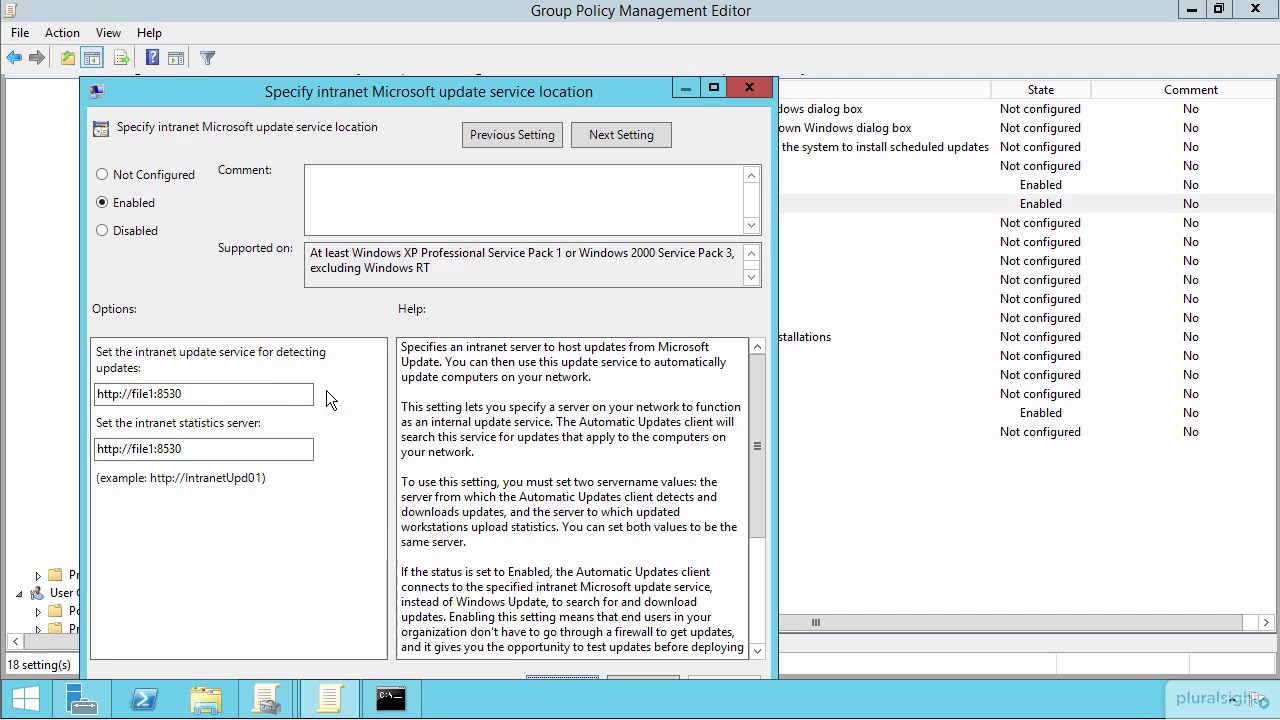This screenshot has width=1280, height=720.
Task: Click the policy setting icon beside the heading
Action: [x=100, y=128]
